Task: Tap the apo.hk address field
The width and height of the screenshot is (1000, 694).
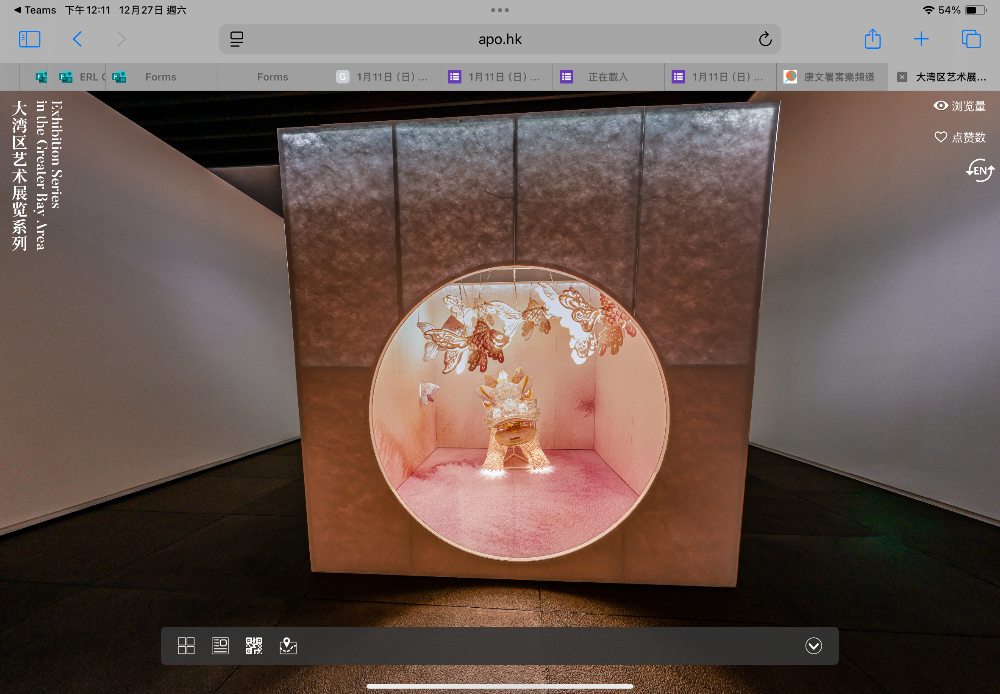Action: point(500,39)
